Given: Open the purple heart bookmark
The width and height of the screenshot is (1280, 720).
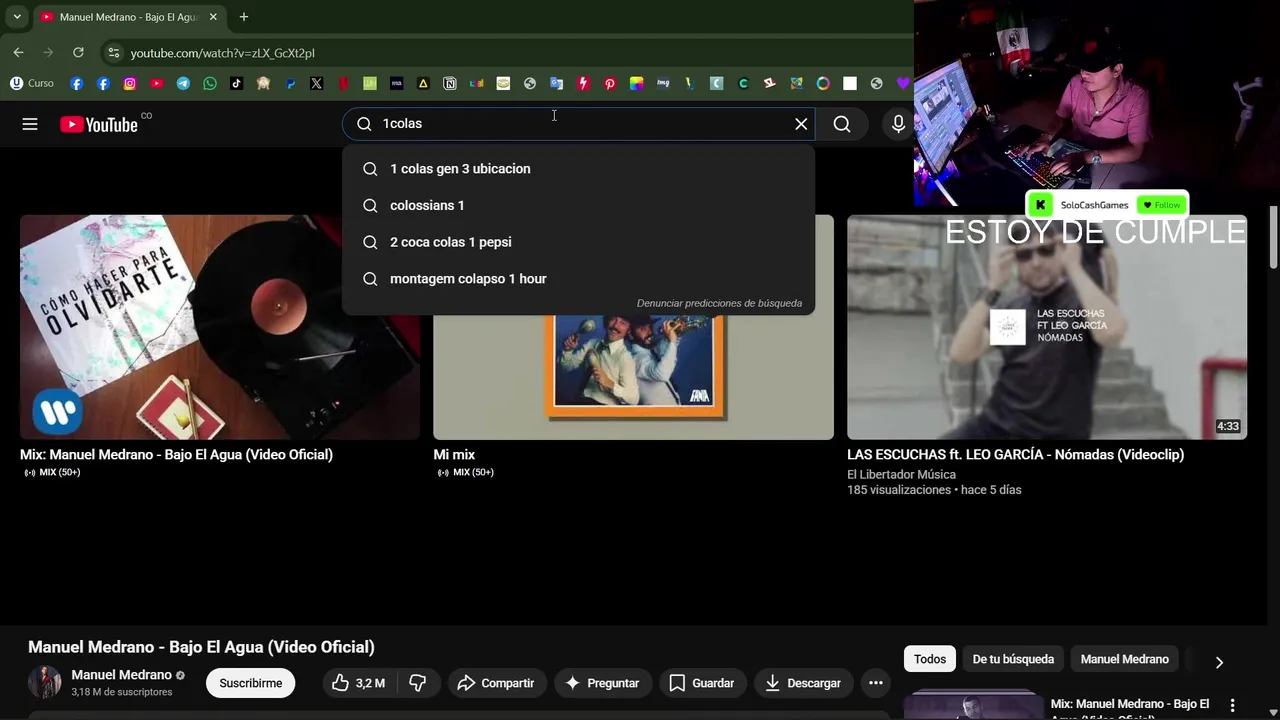Looking at the screenshot, I should (903, 84).
